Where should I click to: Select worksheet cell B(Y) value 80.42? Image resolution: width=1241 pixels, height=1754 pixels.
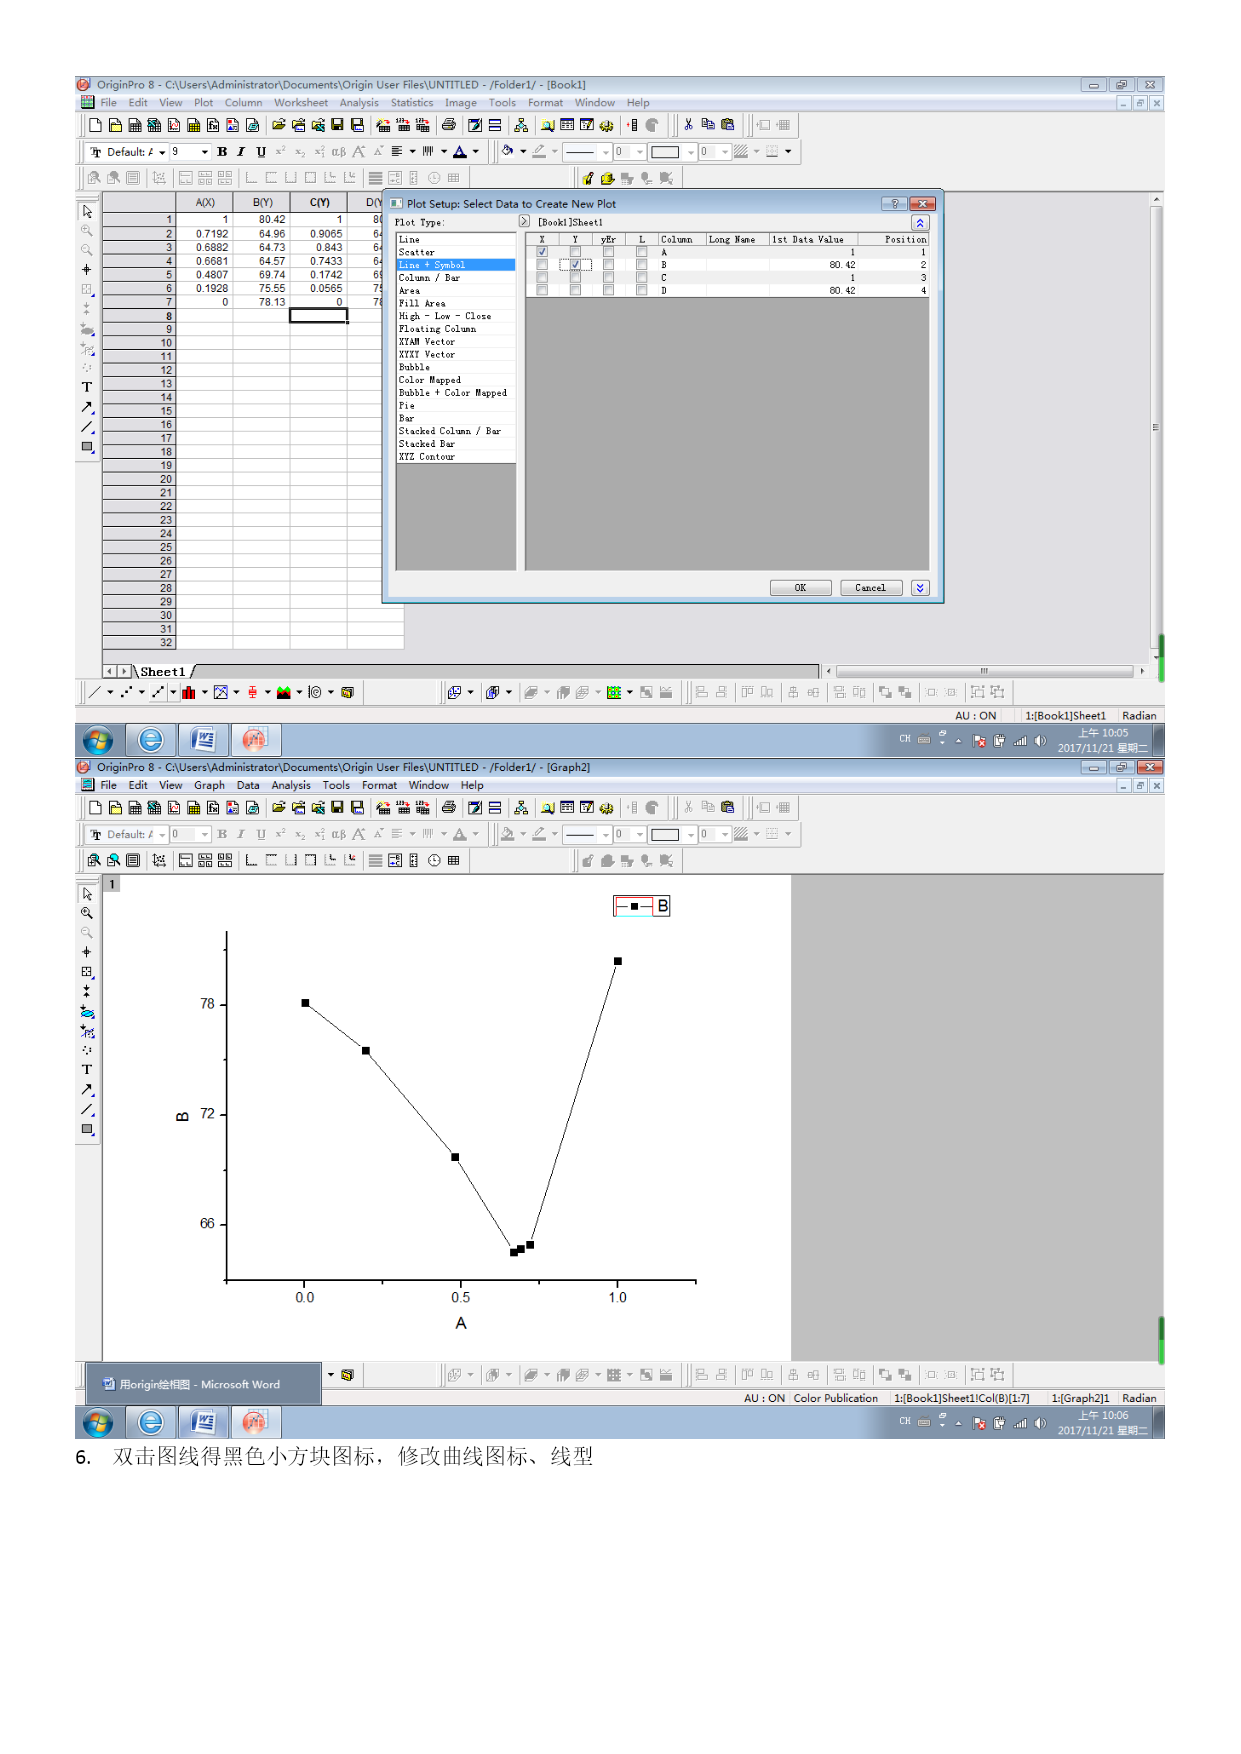pyautogui.click(x=262, y=220)
